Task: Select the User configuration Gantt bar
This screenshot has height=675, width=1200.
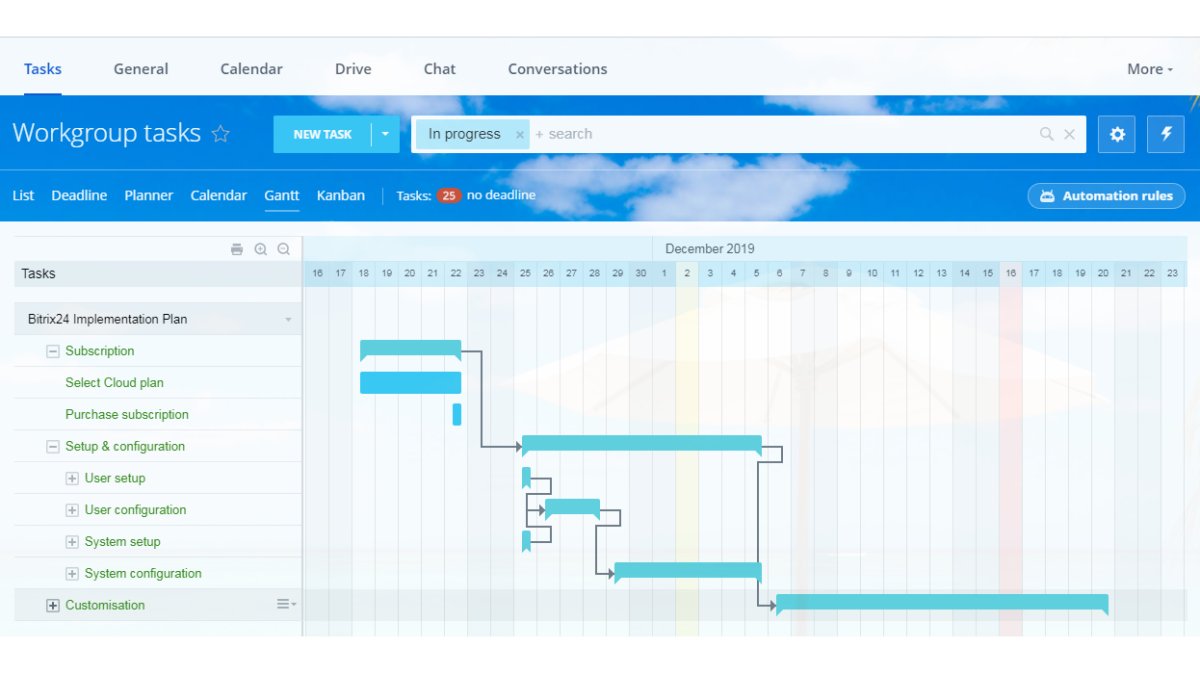Action: point(572,508)
